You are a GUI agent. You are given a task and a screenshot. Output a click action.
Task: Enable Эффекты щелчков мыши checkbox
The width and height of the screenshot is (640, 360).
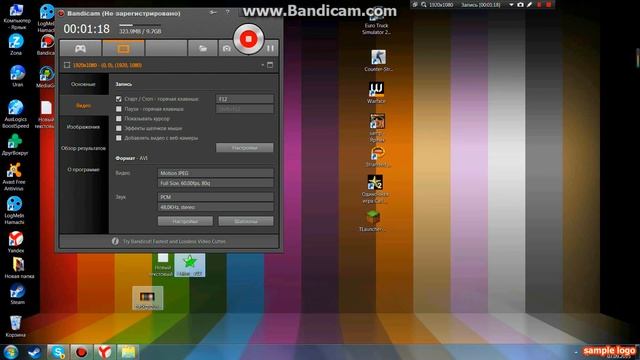click(119, 128)
